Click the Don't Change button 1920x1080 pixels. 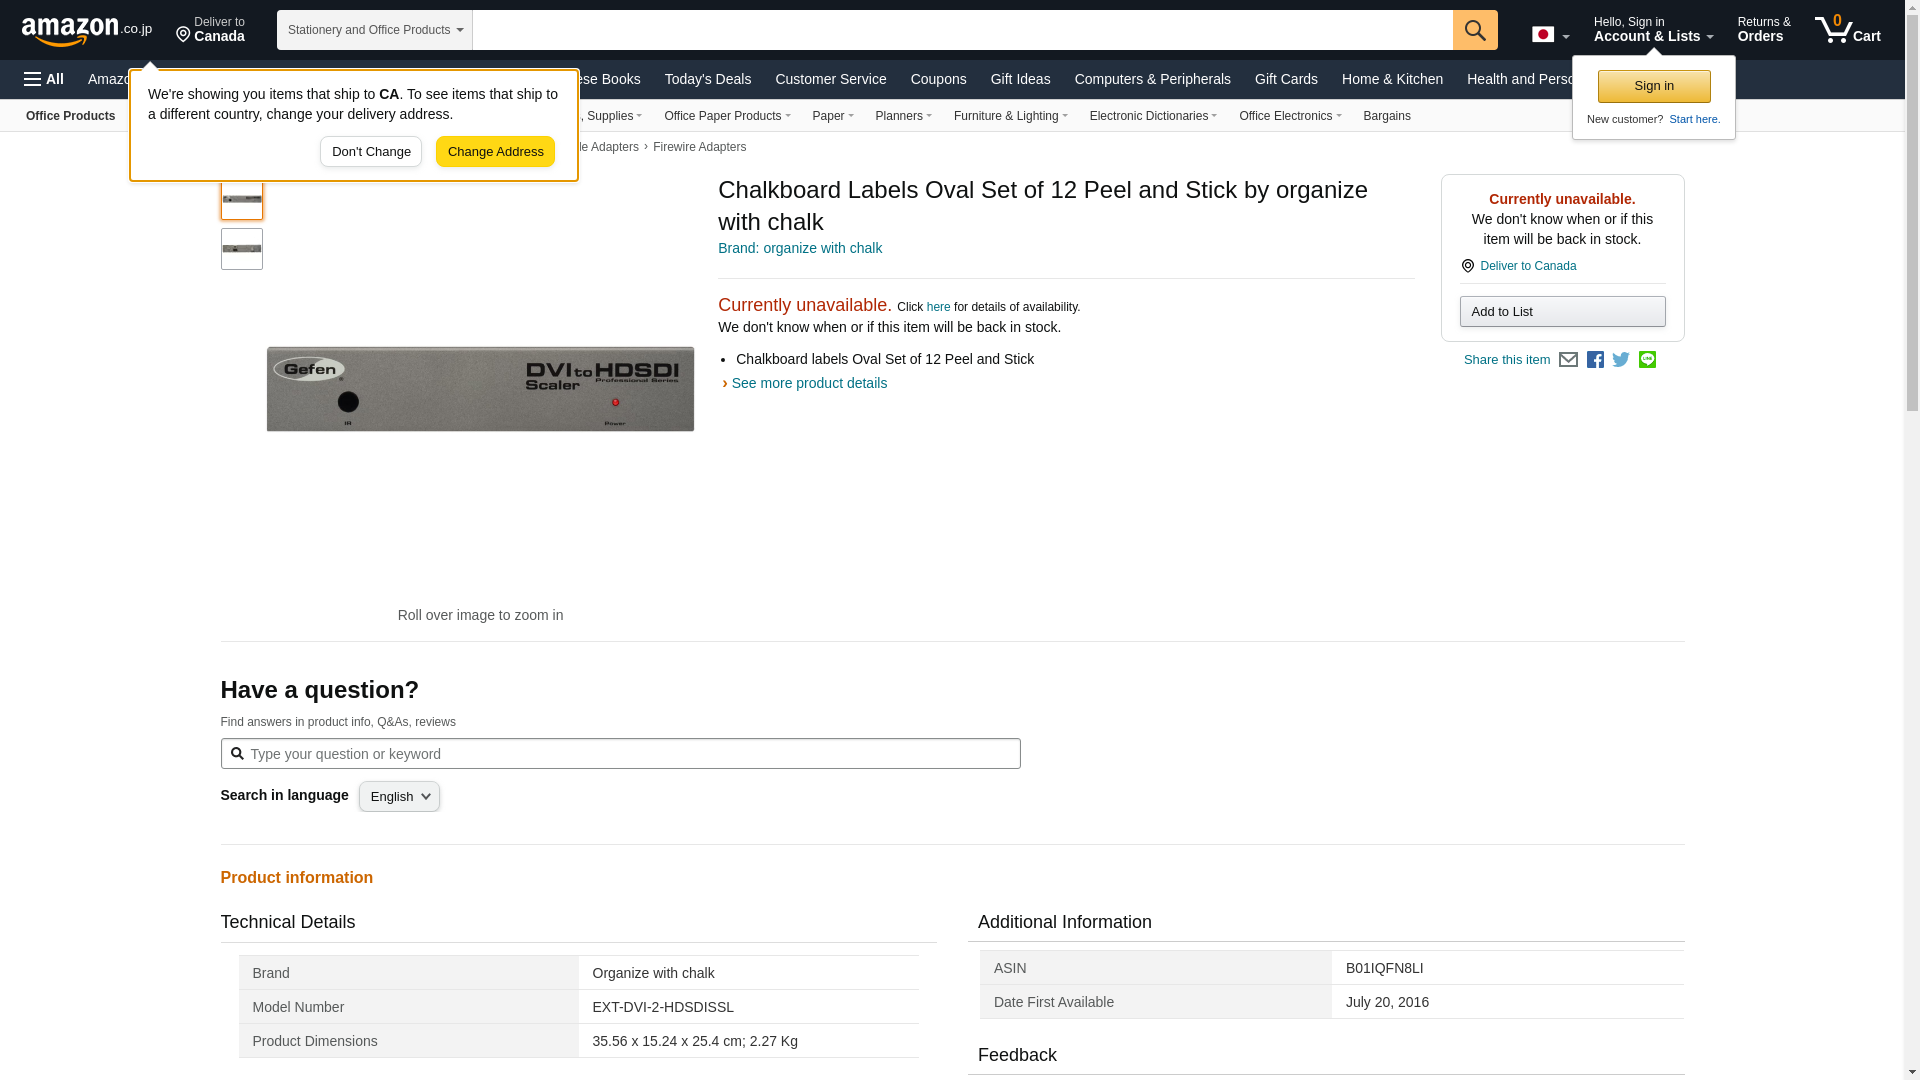click(x=371, y=152)
